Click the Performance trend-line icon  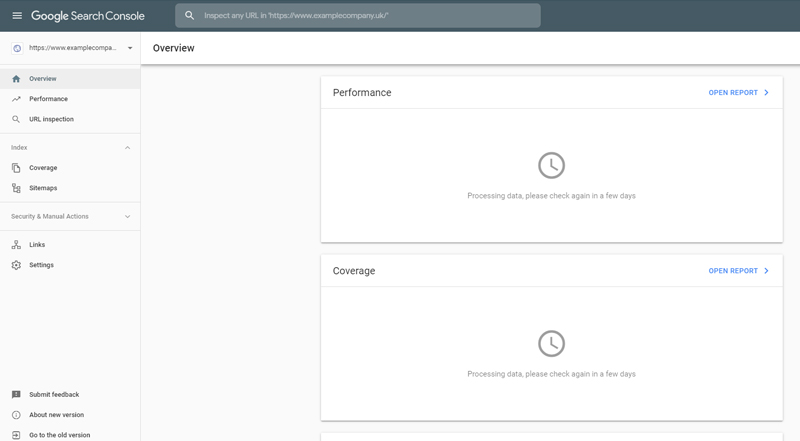click(x=16, y=99)
